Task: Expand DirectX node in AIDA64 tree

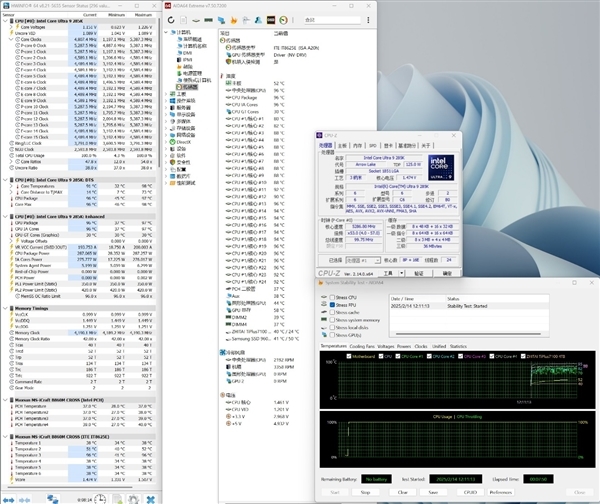Action: click(166, 142)
